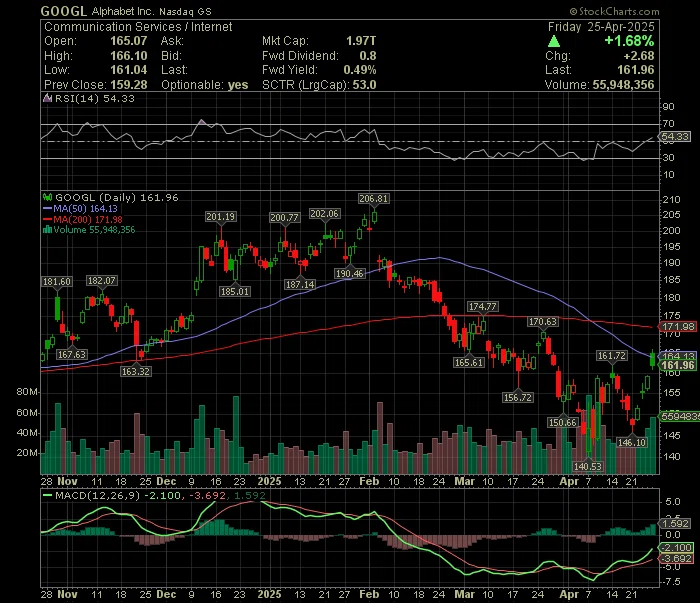The width and height of the screenshot is (700, 603).
Task: Click the MACD line tag '-2.100'
Action: point(676,547)
